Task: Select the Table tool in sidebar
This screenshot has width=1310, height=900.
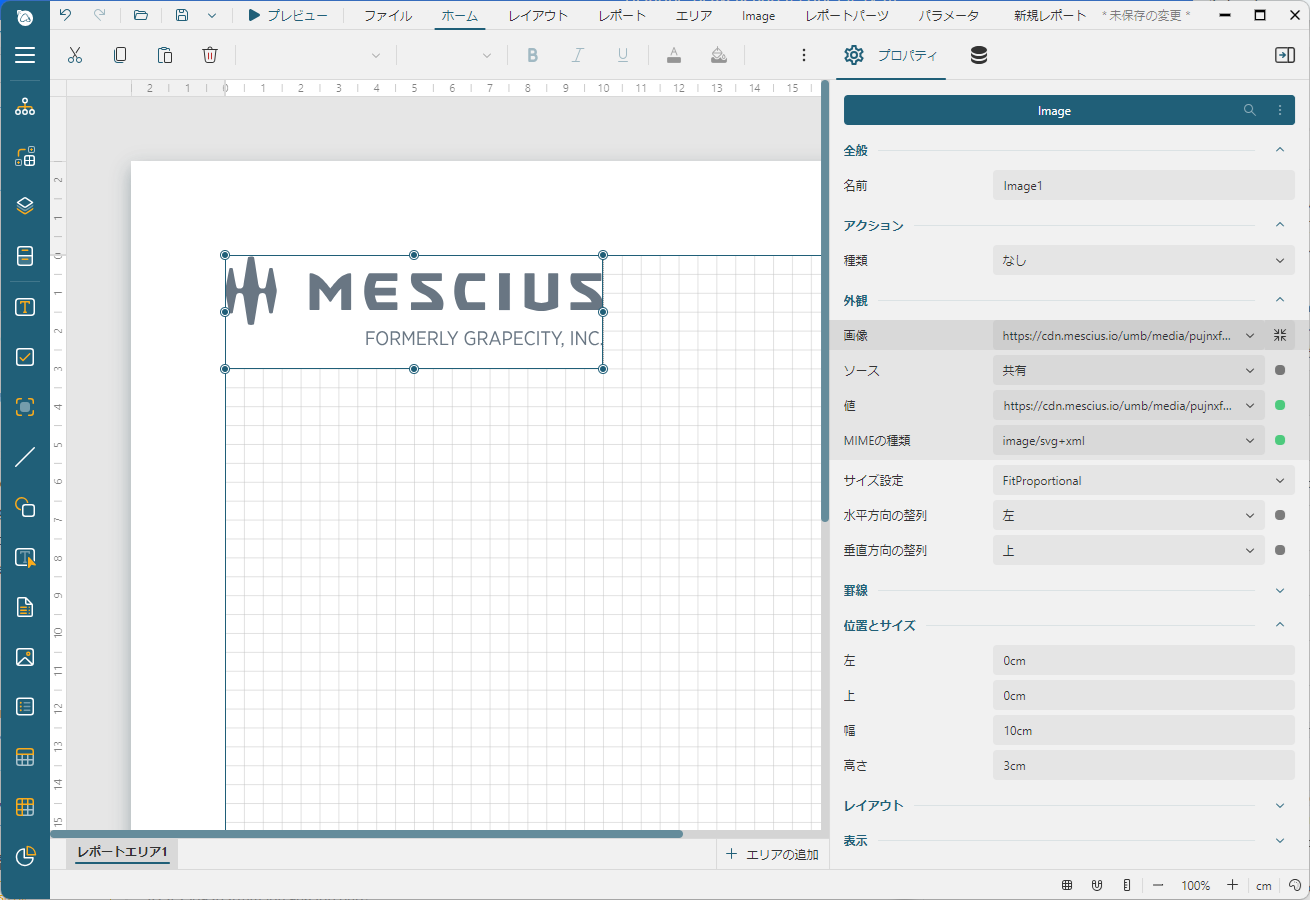Action: point(25,757)
